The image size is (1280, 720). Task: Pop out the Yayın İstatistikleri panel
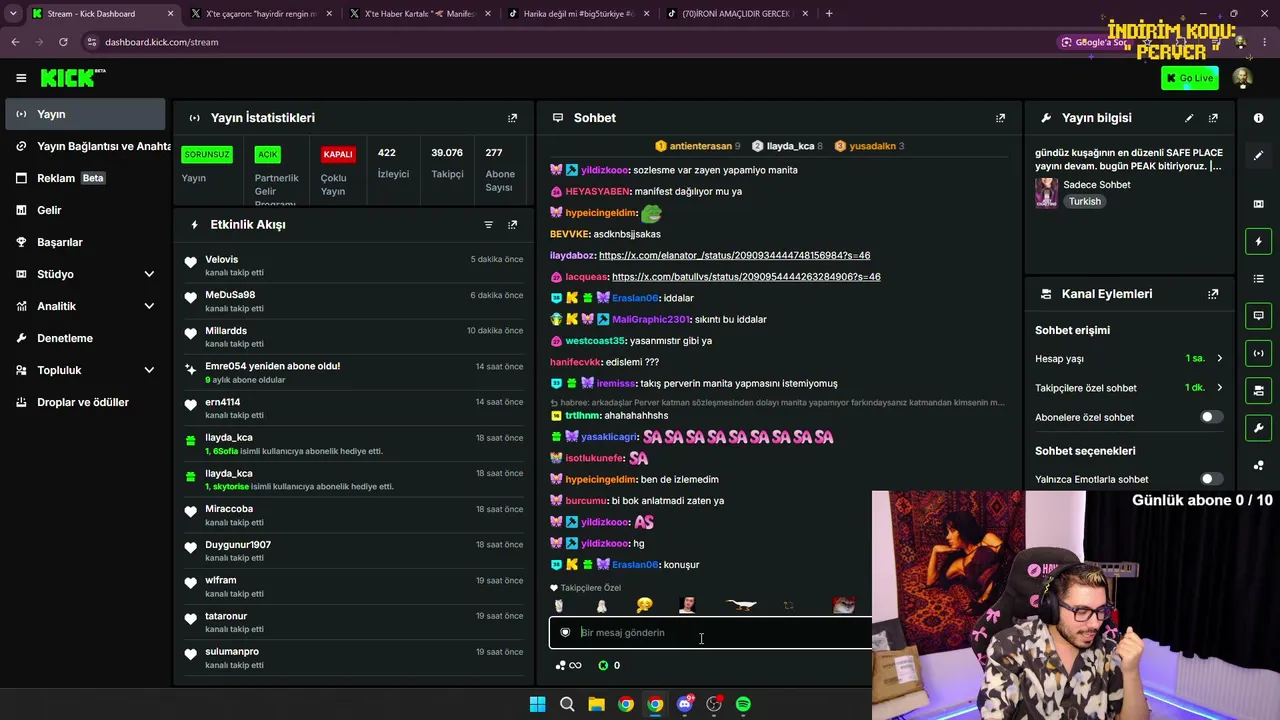[x=512, y=118]
